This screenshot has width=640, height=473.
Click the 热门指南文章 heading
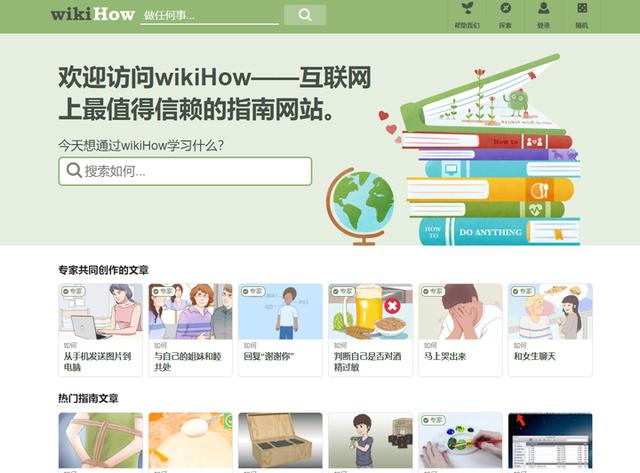(x=88, y=398)
